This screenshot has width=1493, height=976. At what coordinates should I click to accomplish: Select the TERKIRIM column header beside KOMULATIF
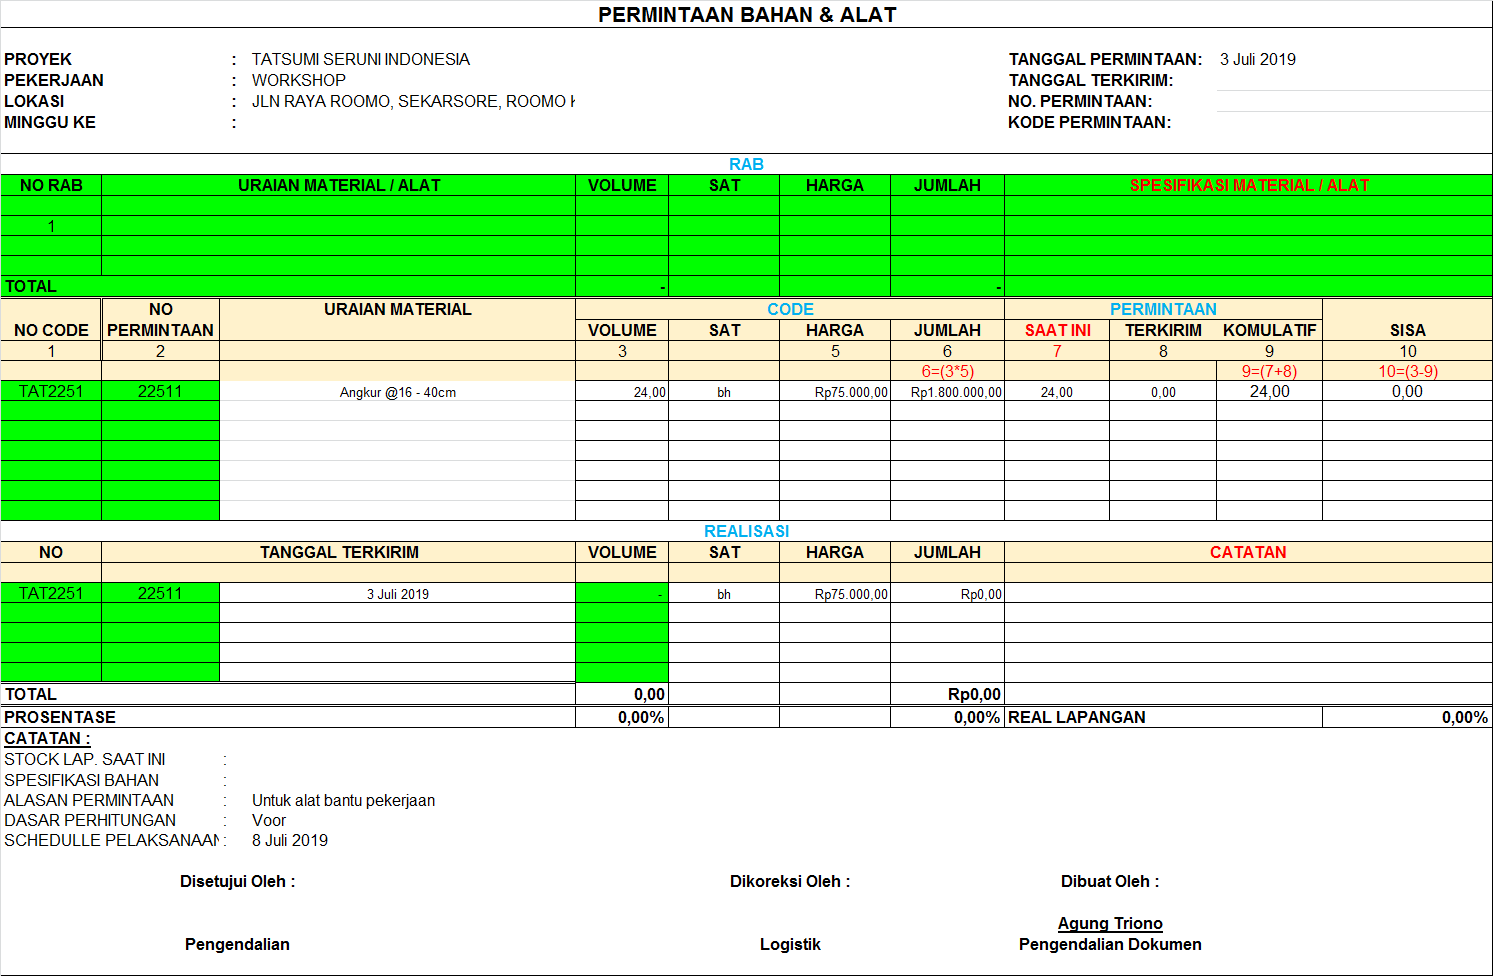1163,330
